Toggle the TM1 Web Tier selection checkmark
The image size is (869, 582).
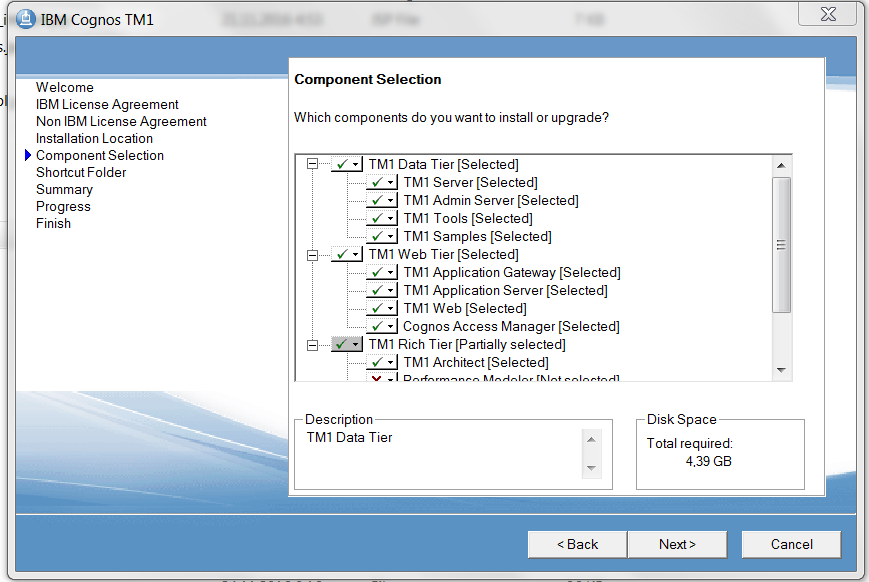347,254
